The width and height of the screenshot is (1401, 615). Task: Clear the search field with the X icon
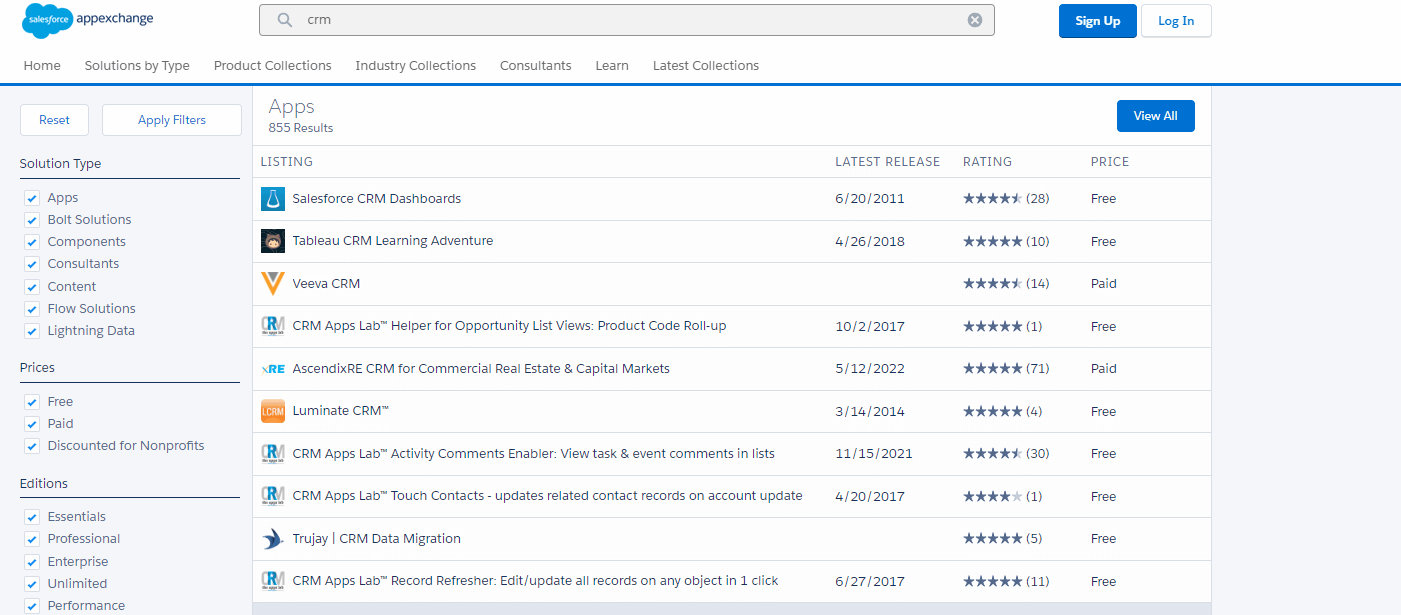point(975,20)
